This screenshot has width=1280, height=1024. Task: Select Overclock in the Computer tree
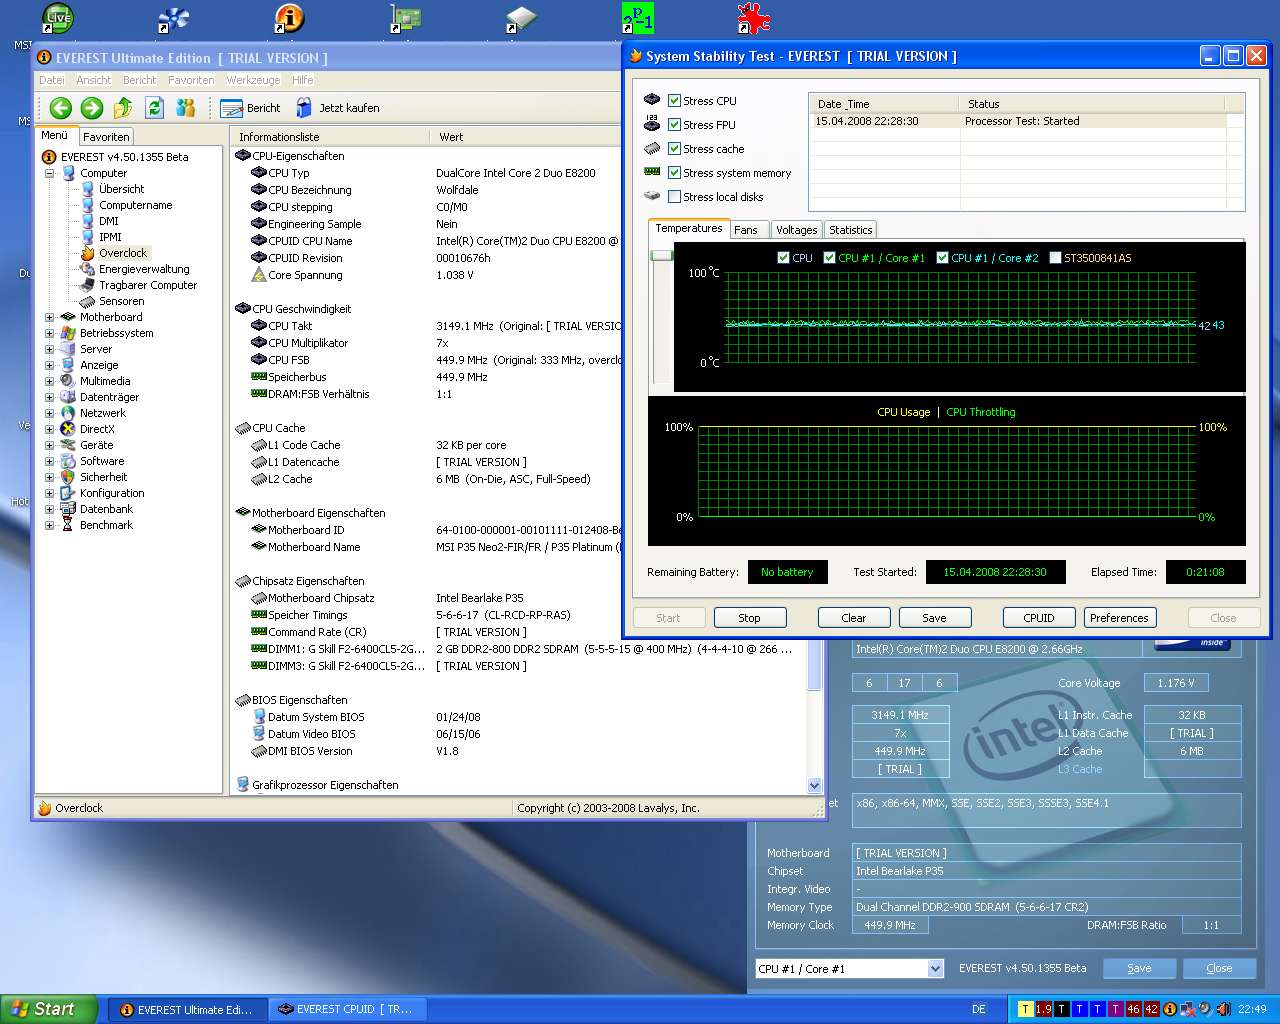point(123,253)
